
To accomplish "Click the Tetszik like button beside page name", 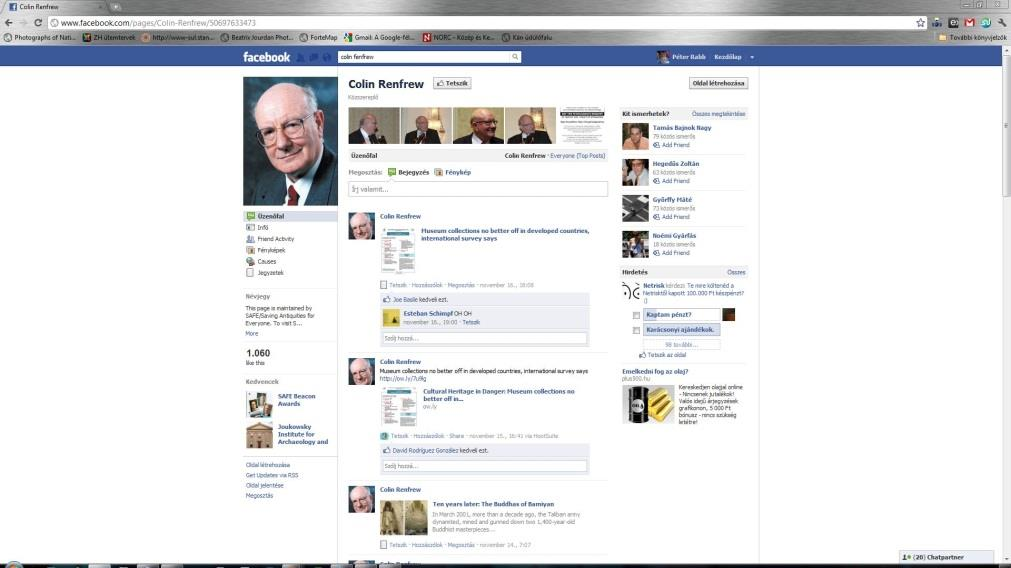I will coord(452,83).
